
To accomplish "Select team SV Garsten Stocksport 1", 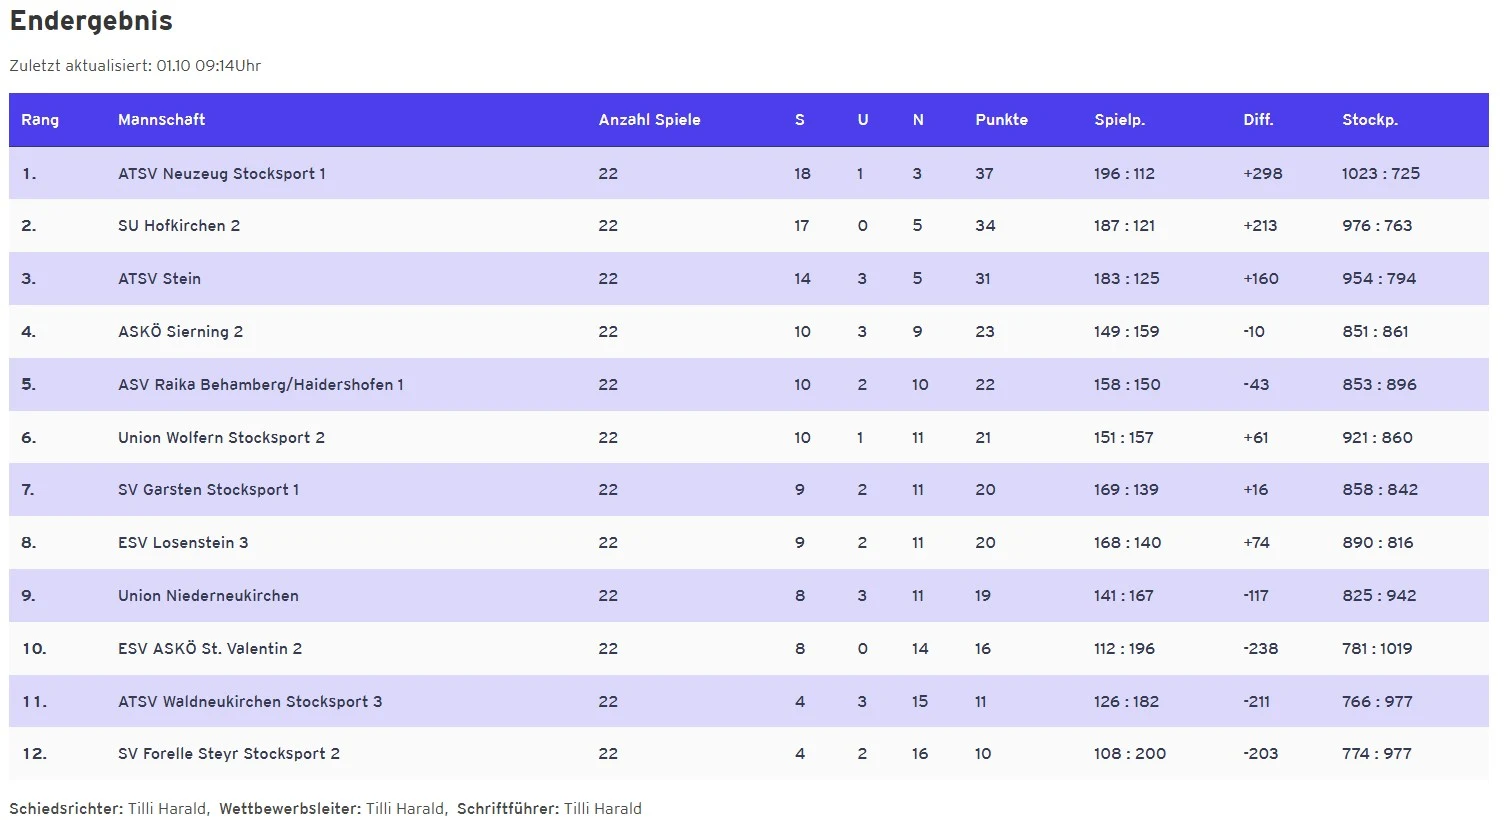I will 208,490.
